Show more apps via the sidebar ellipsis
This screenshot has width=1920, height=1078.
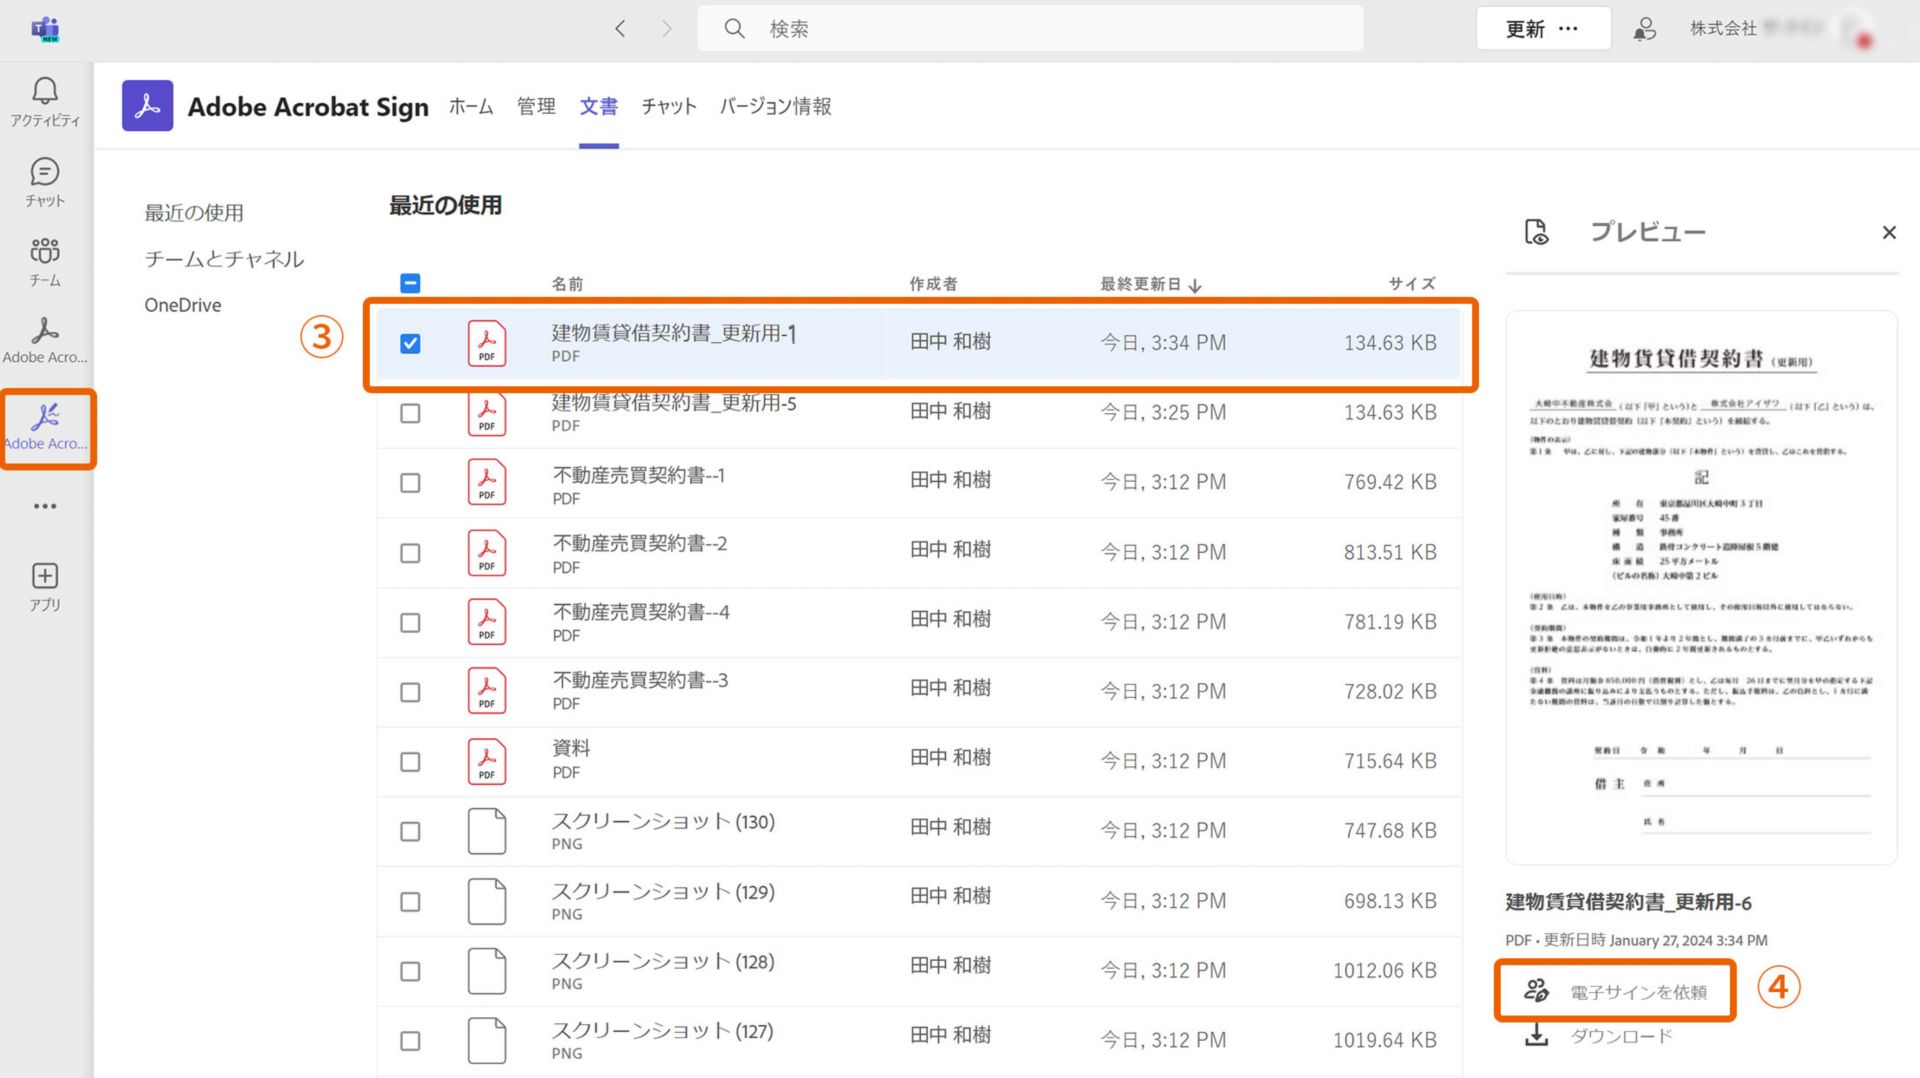tap(45, 506)
